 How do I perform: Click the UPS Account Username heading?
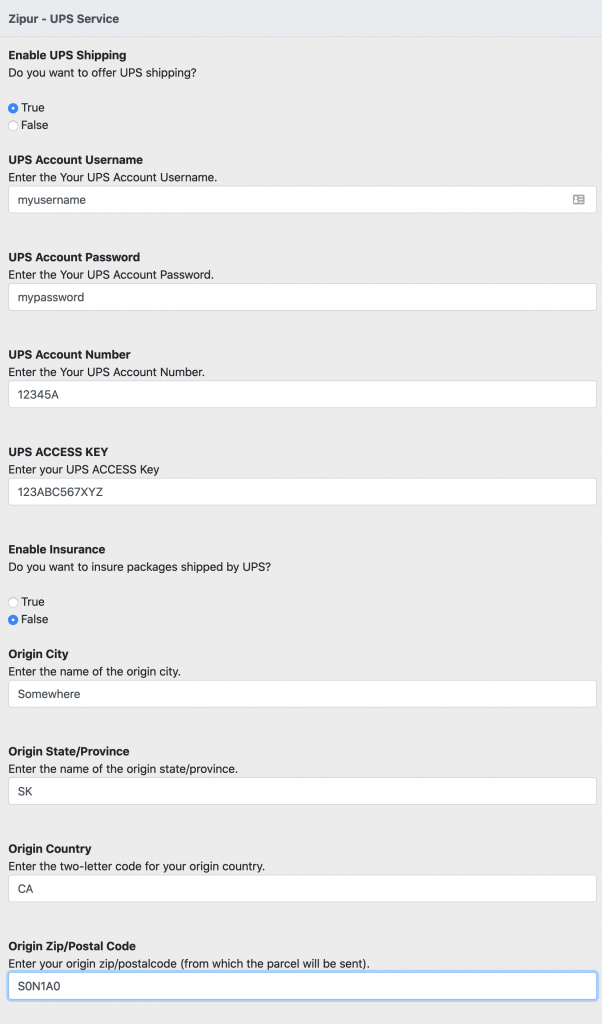[x=76, y=160]
